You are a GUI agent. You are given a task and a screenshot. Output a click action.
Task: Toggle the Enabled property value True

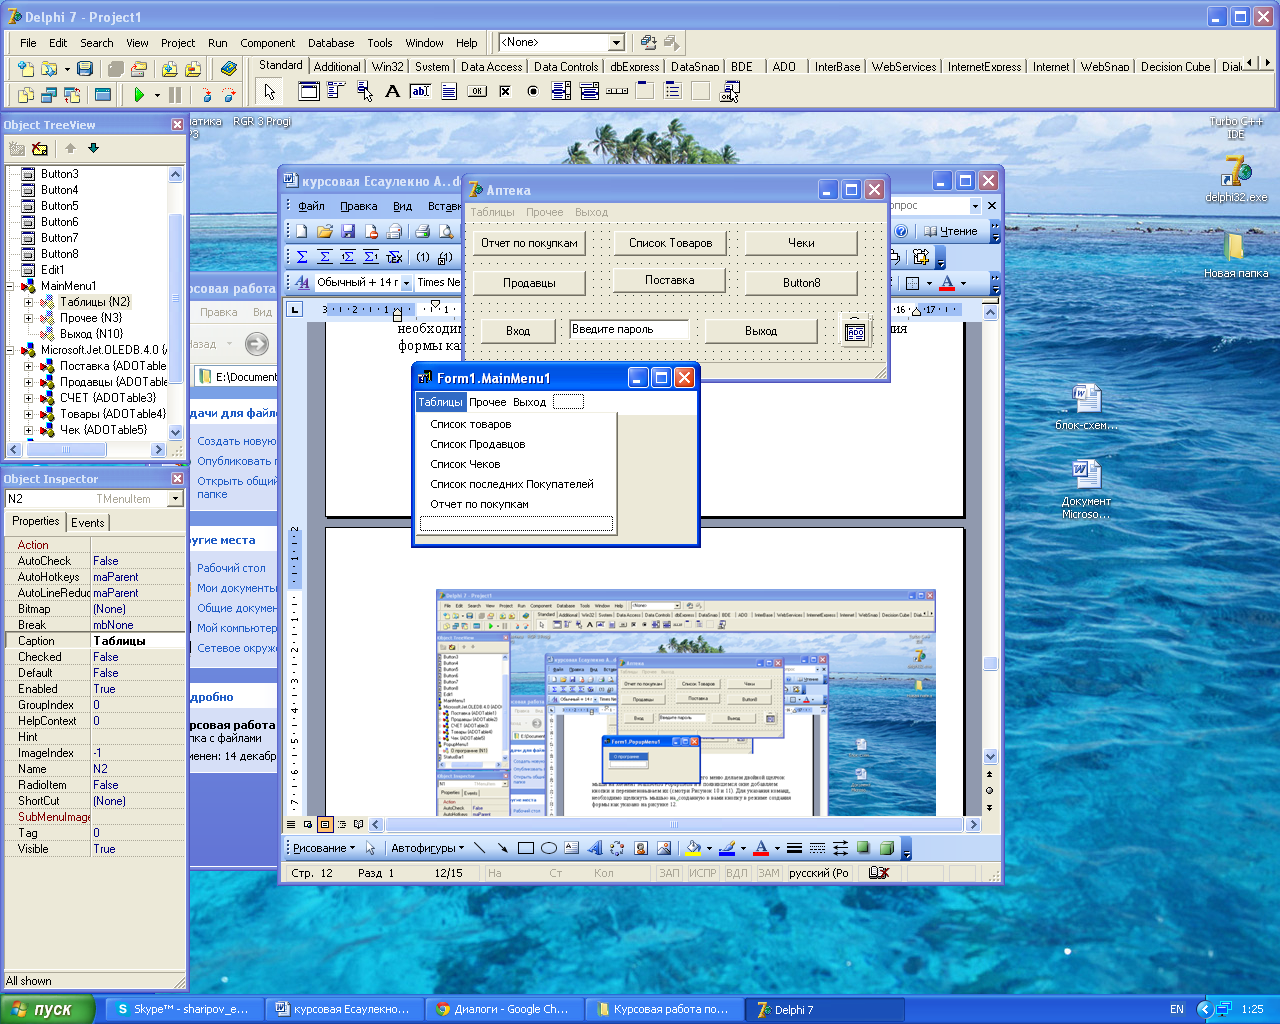tap(137, 689)
